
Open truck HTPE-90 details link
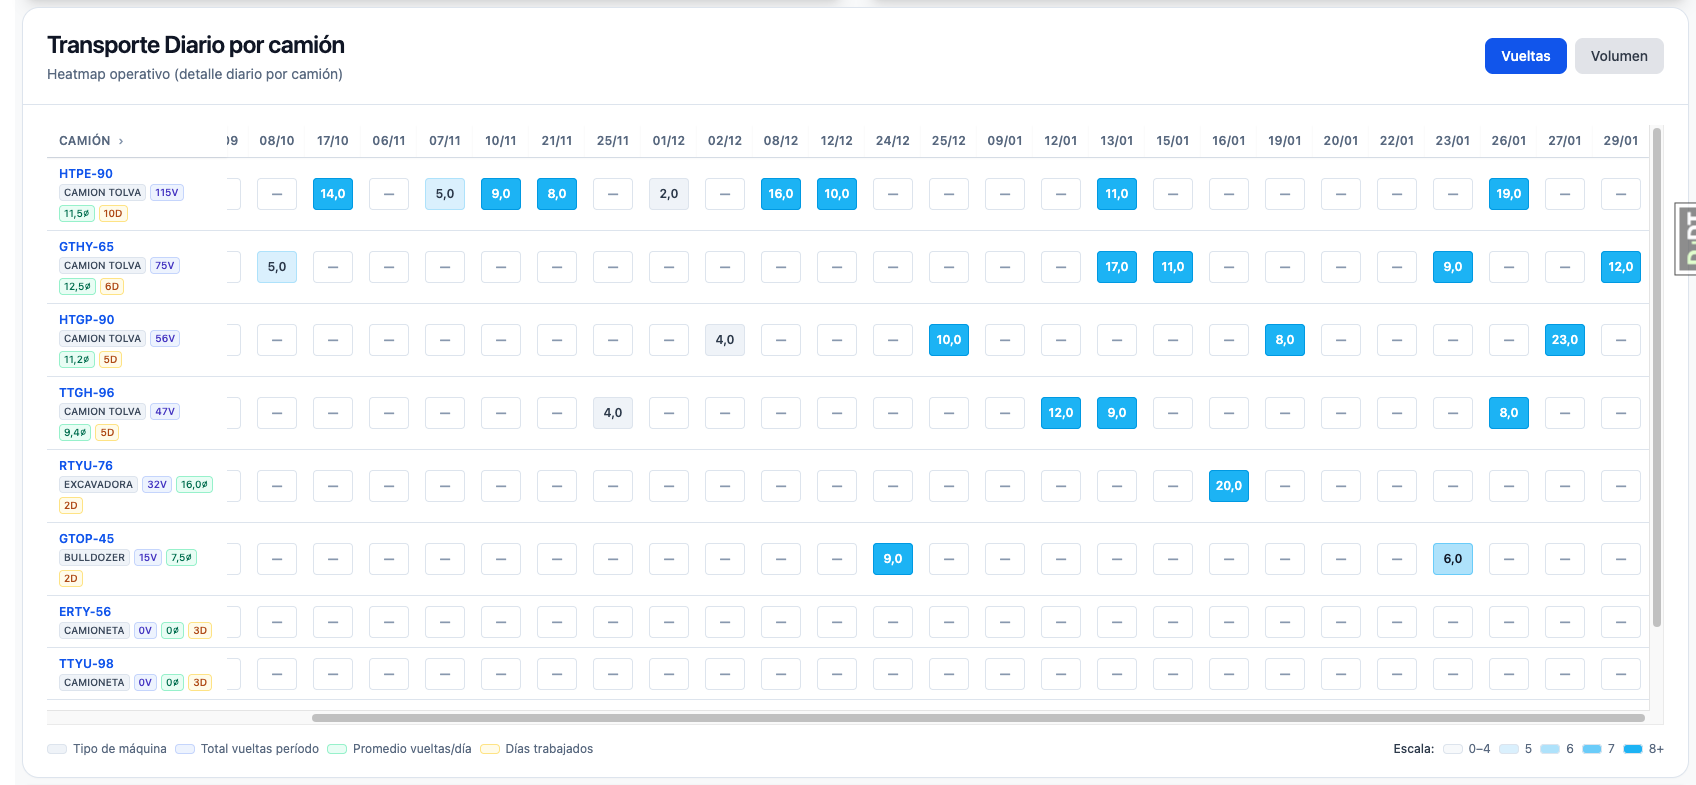tap(86, 173)
